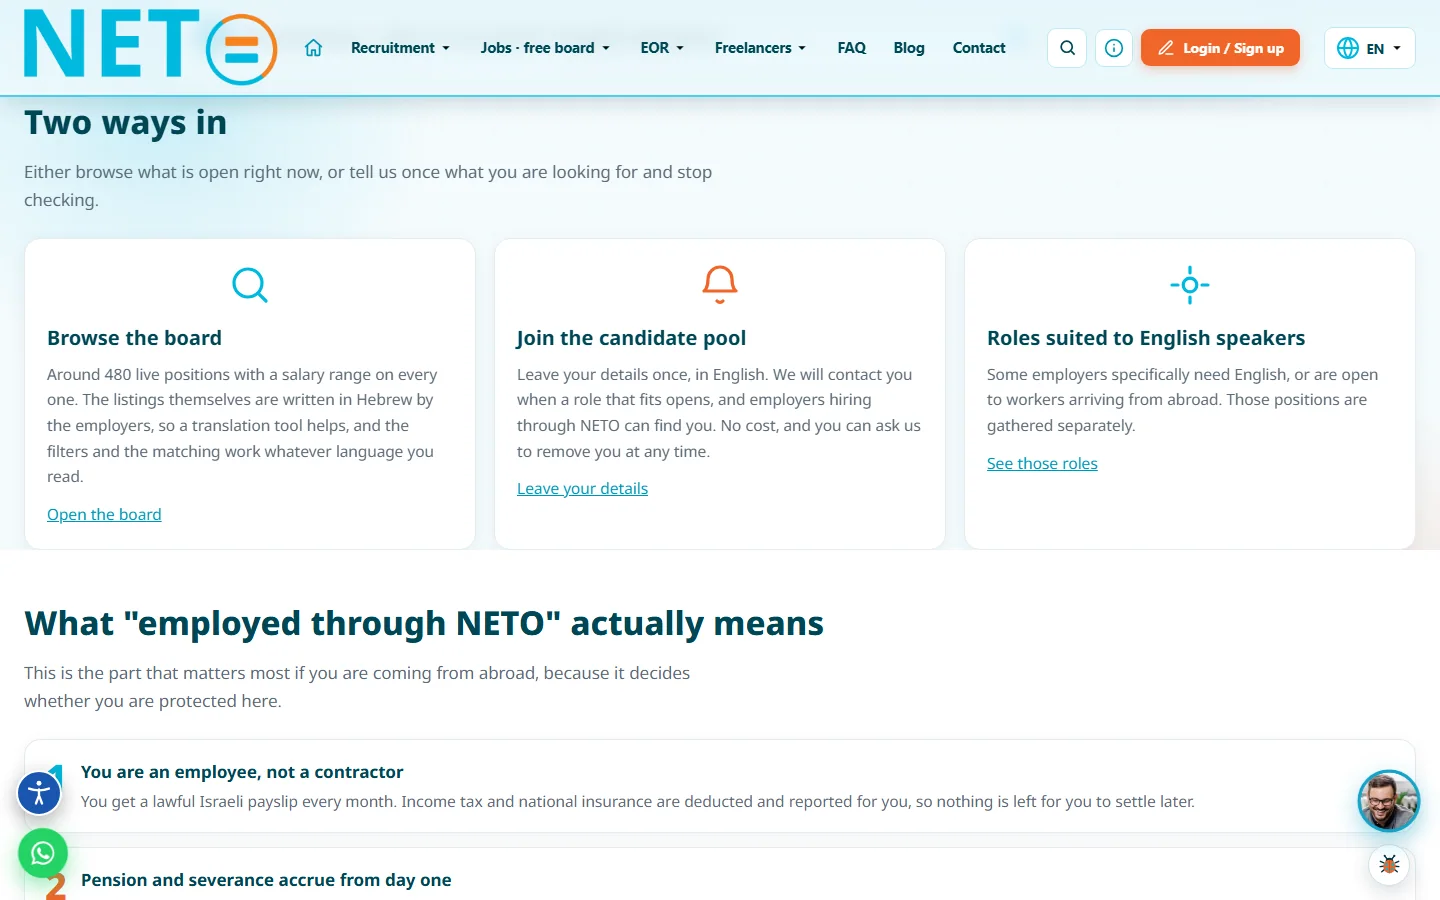Screen dimensions: 1440x900
Task: Open the support agent avatar chat
Action: pyautogui.click(x=1388, y=801)
